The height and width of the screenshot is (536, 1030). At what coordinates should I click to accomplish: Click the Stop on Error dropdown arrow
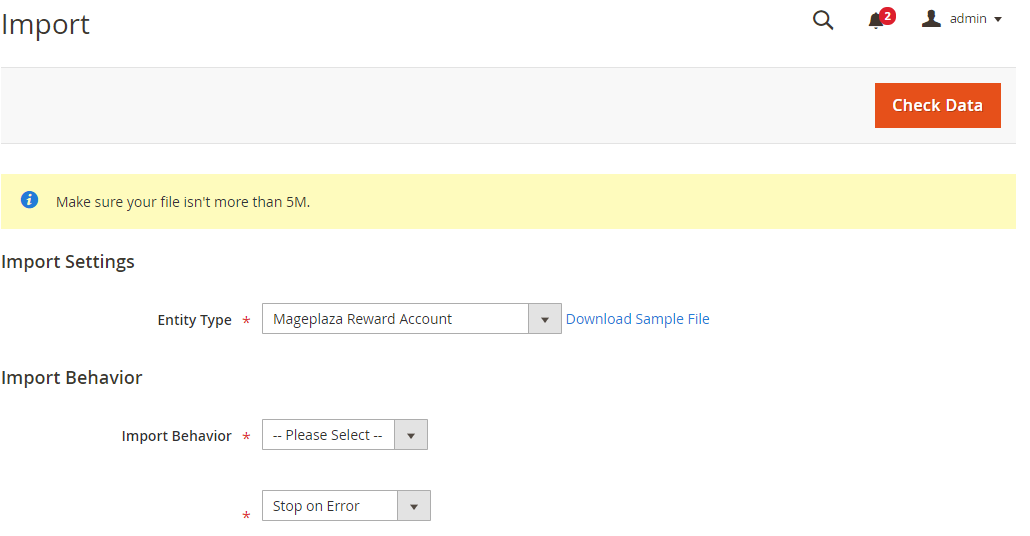pyautogui.click(x=414, y=507)
